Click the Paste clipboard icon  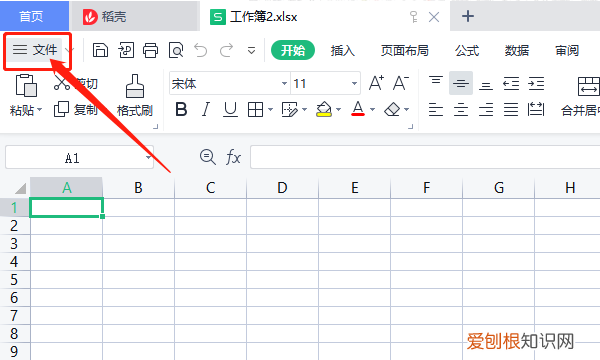tap(26, 85)
